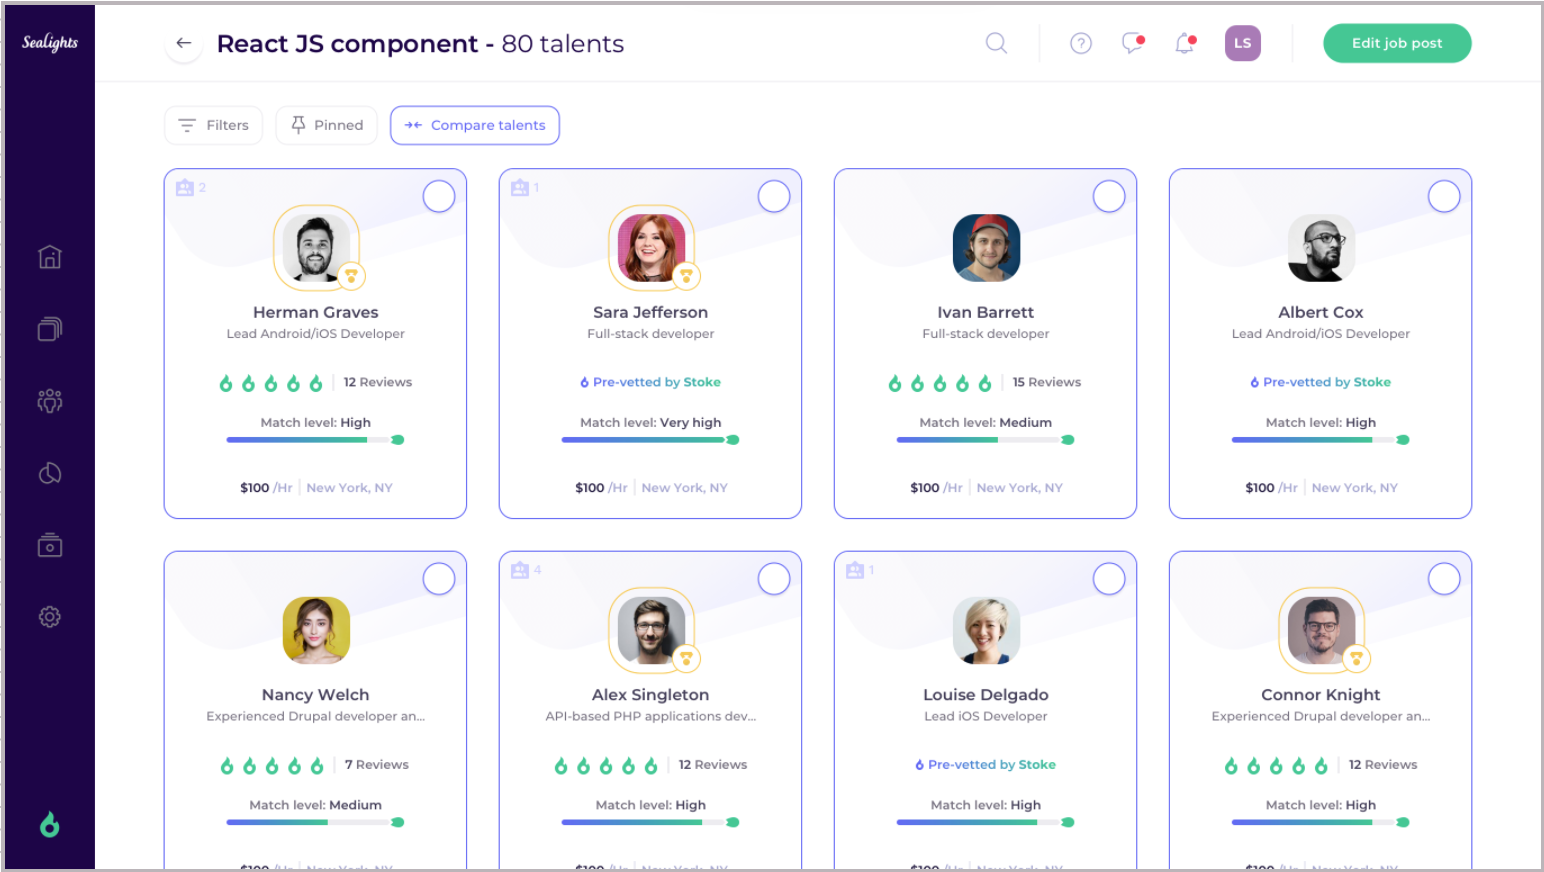Image resolution: width=1544 pixels, height=872 pixels.
Task: Select Nancy Welch using the card checkbox circle
Action: coord(439,578)
